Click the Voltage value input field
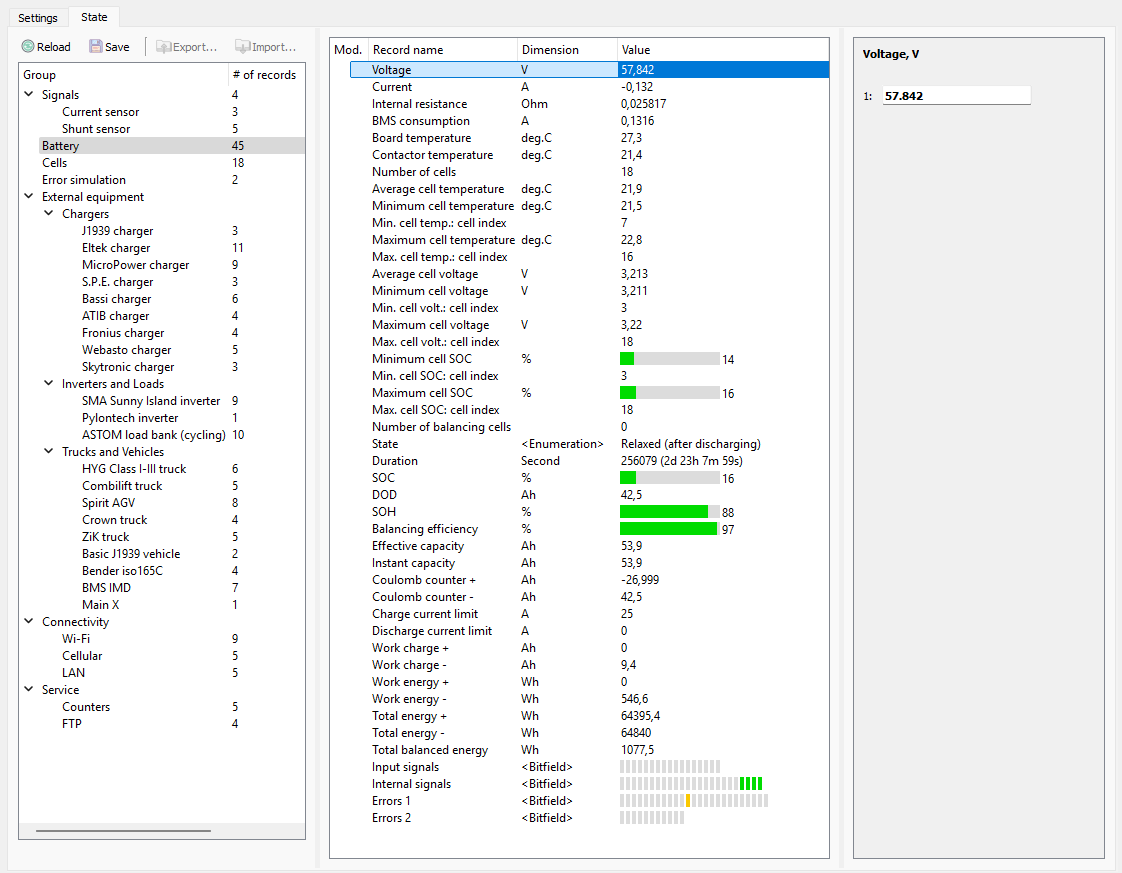 click(x=957, y=96)
